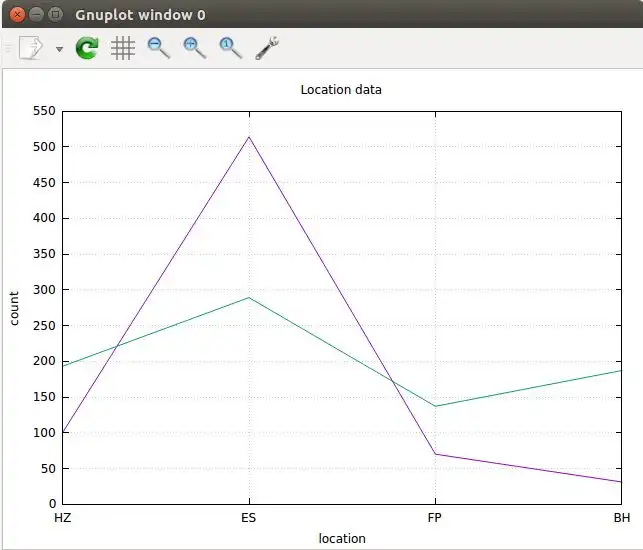
Task: Click the "Gnuplot window 0" title text
Action: click(x=140, y=15)
